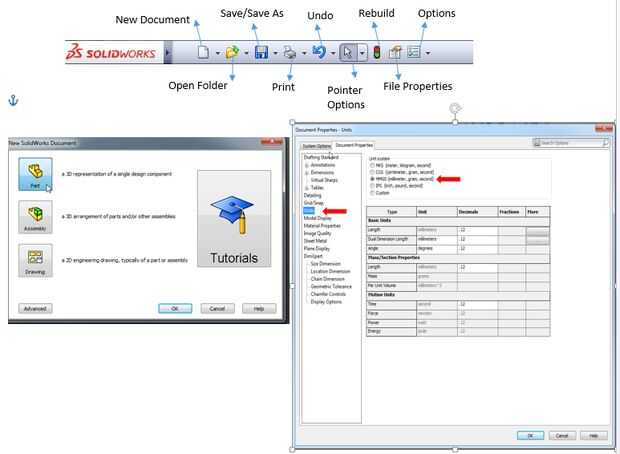Select Model Display in the properties tree

pos(318,218)
